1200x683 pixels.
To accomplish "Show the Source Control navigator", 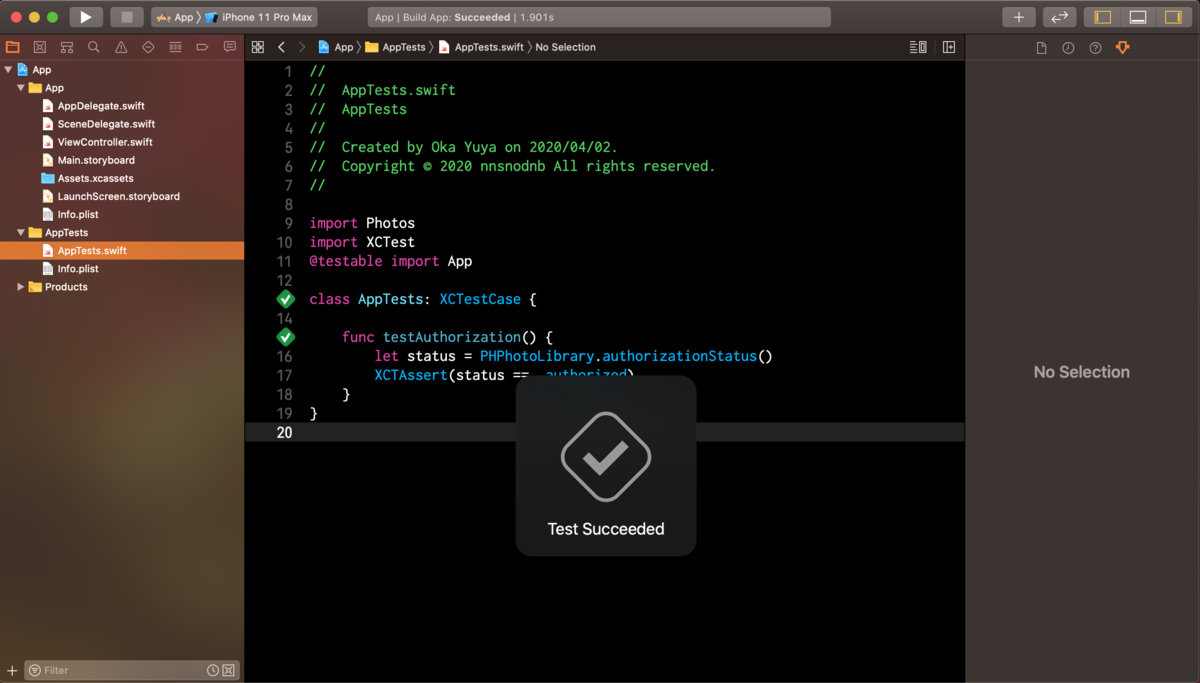I will (40, 47).
